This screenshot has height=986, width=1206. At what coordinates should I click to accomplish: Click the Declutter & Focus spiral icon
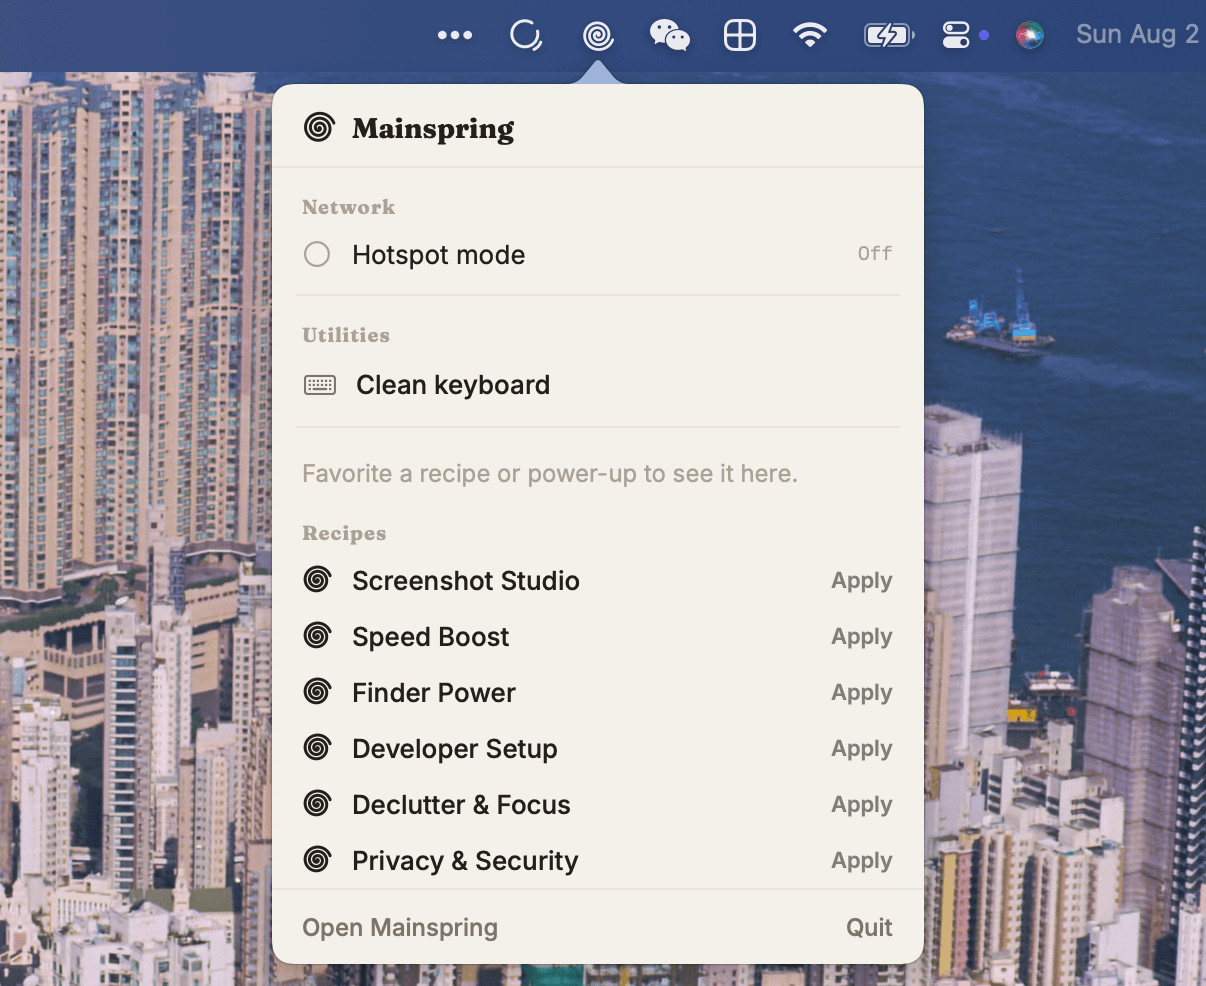click(318, 803)
